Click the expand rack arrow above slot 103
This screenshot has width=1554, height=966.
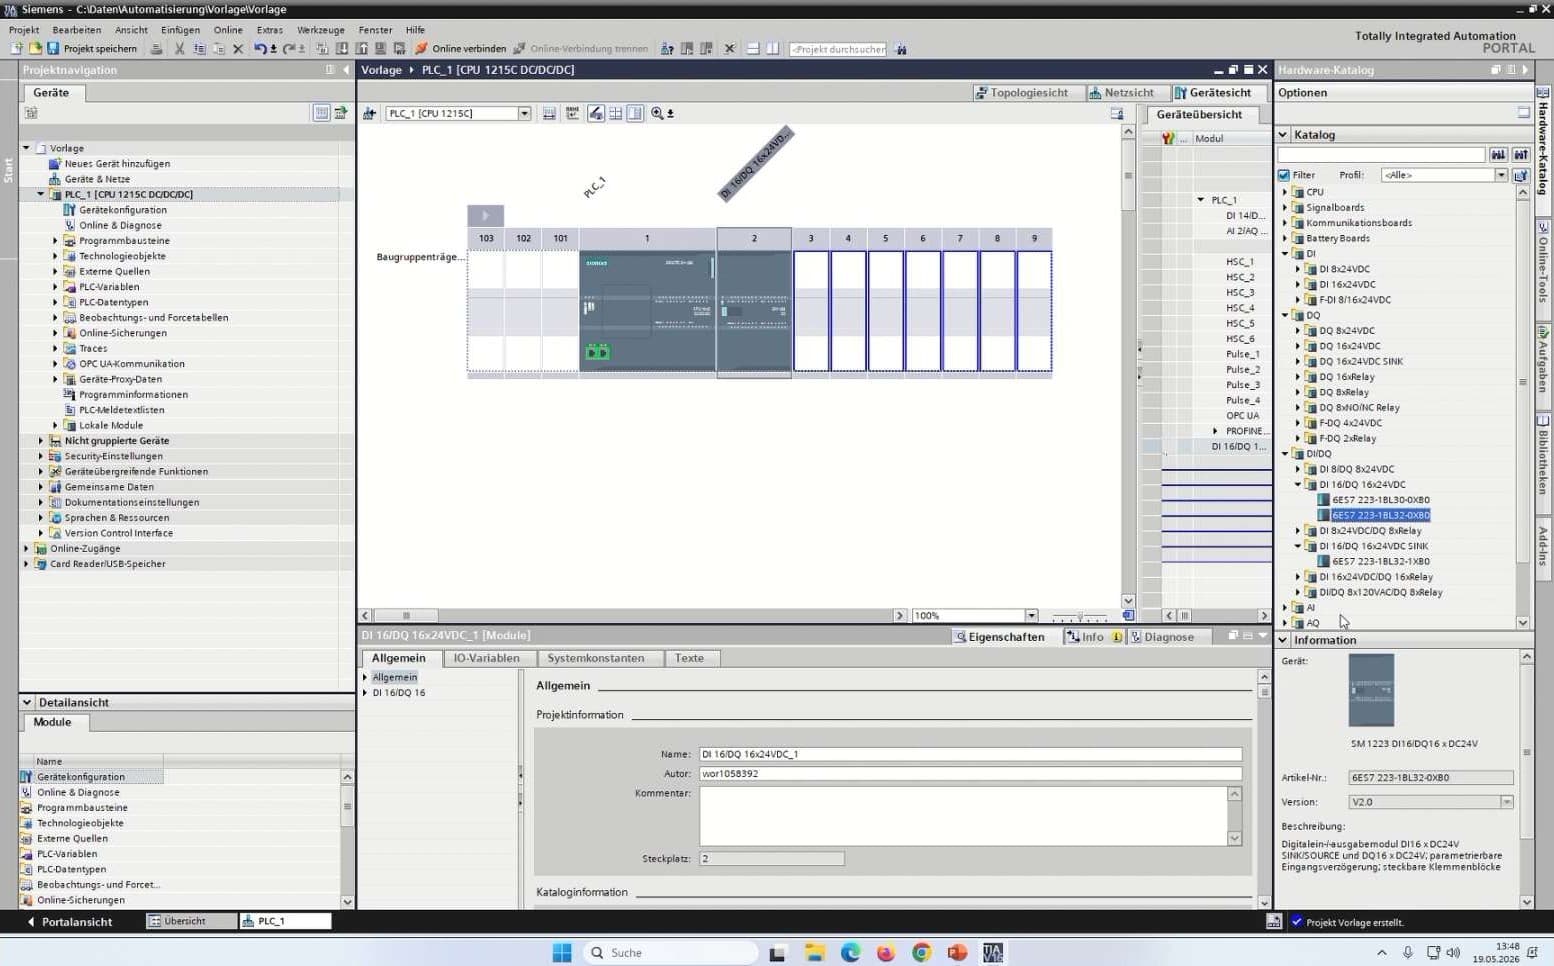coord(485,215)
